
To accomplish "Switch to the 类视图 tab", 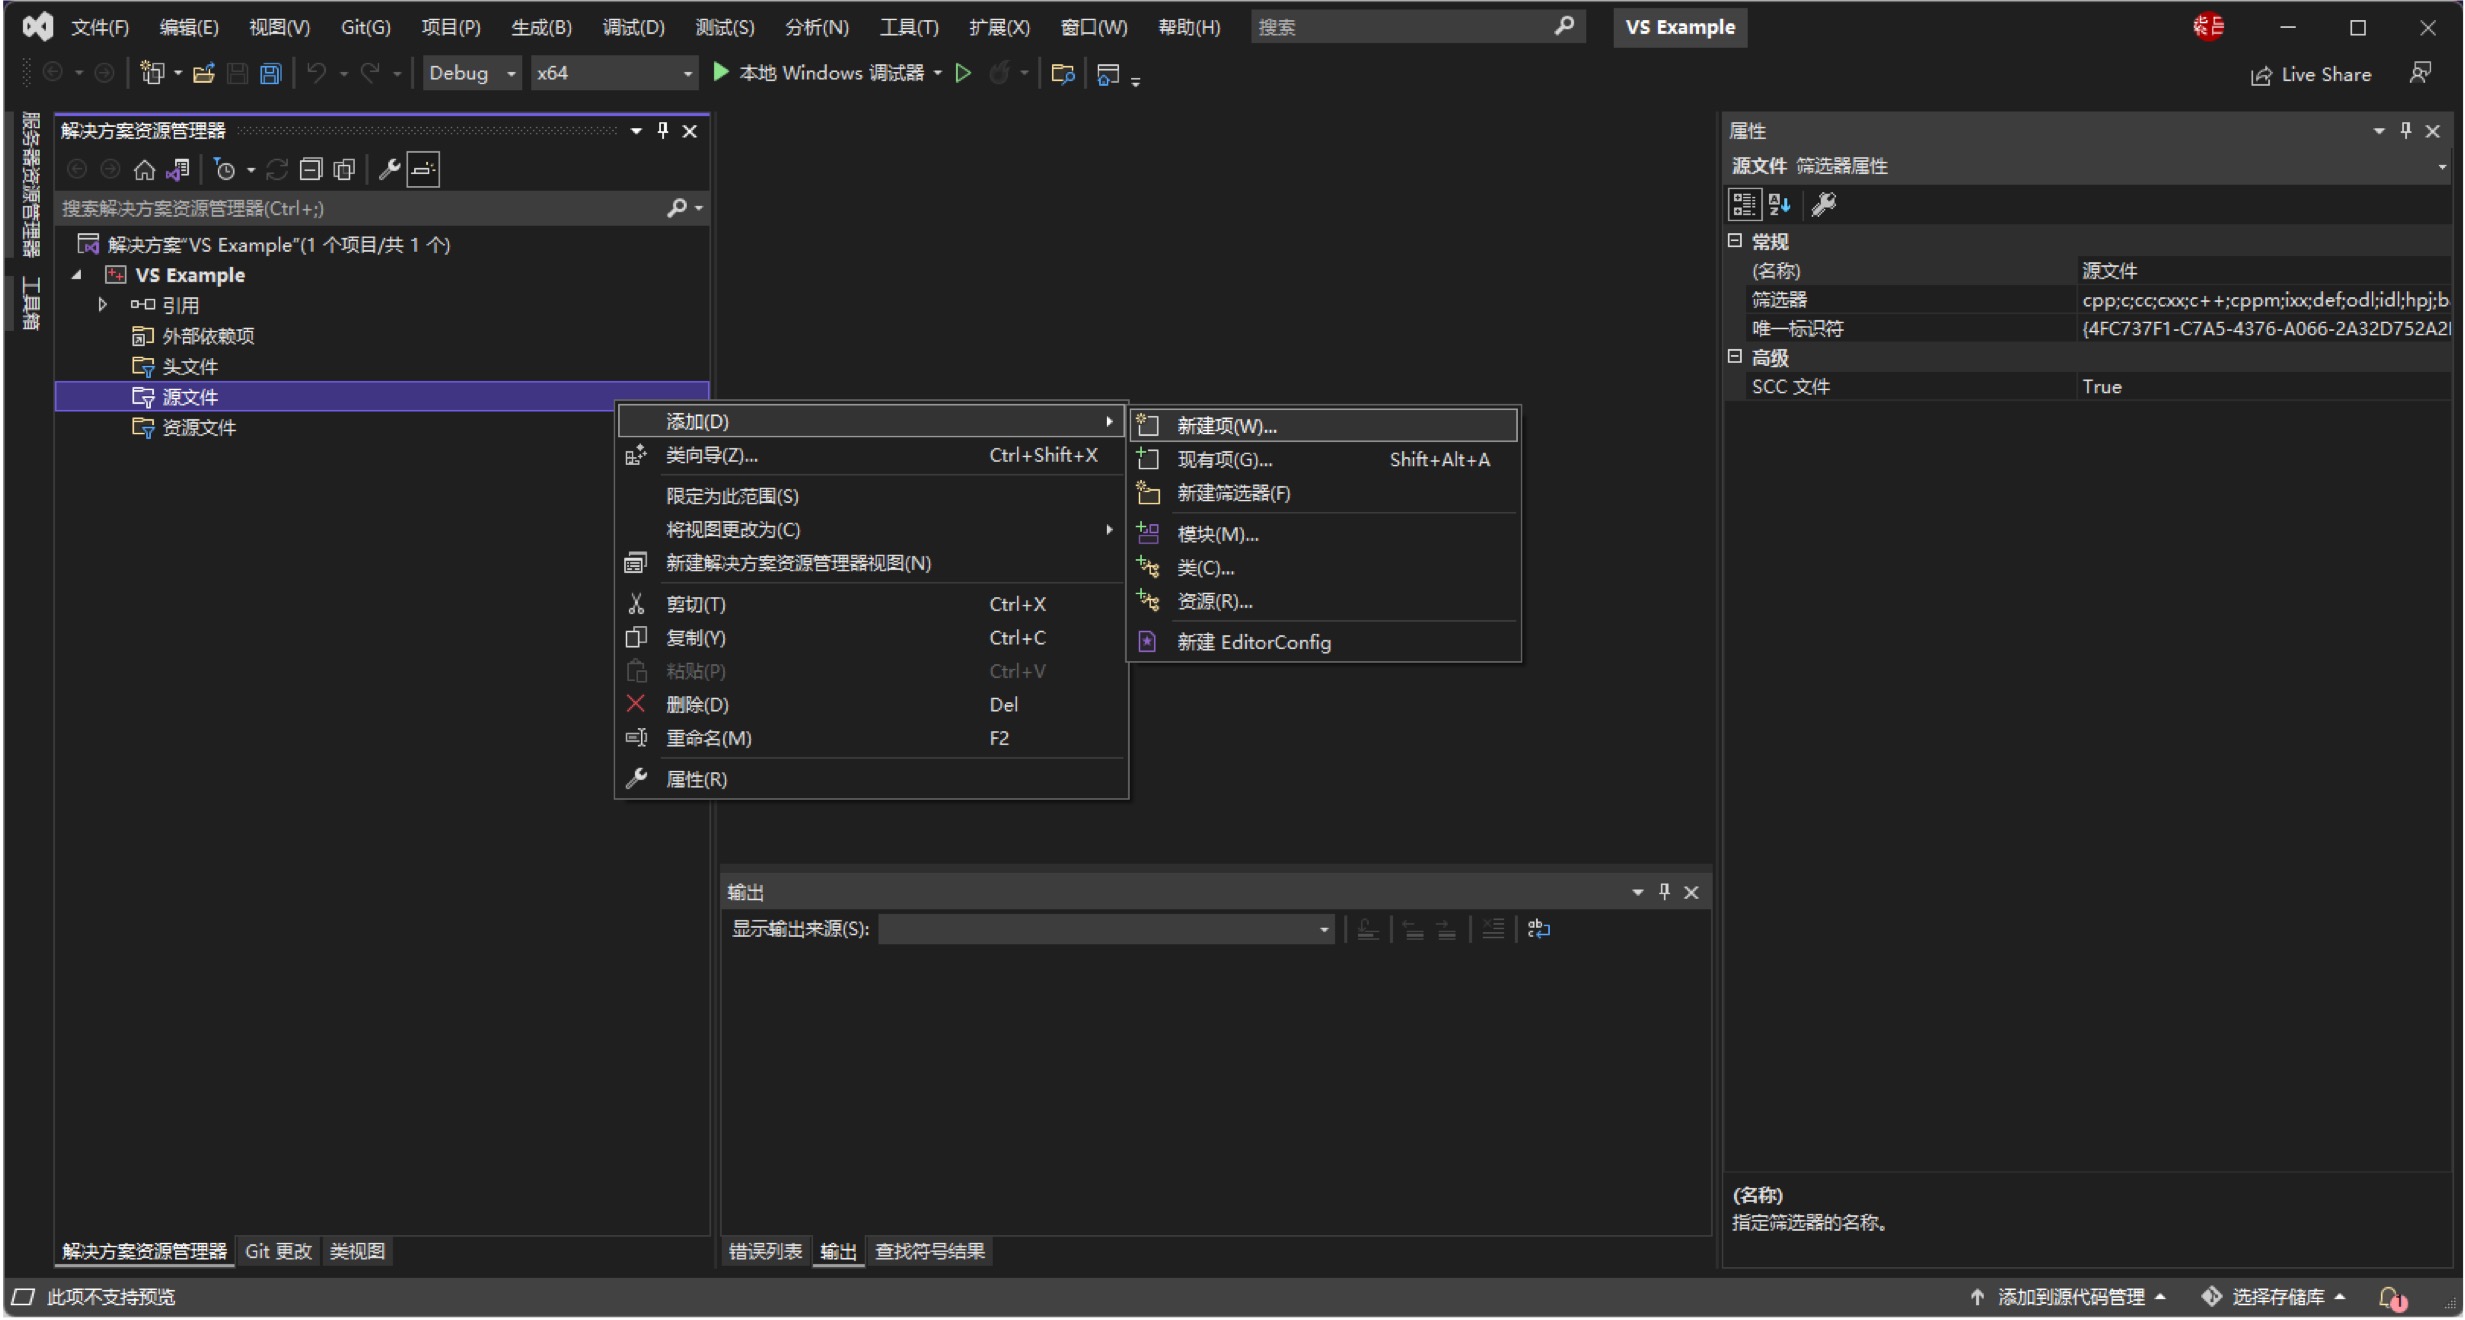I will pyautogui.click(x=357, y=1252).
